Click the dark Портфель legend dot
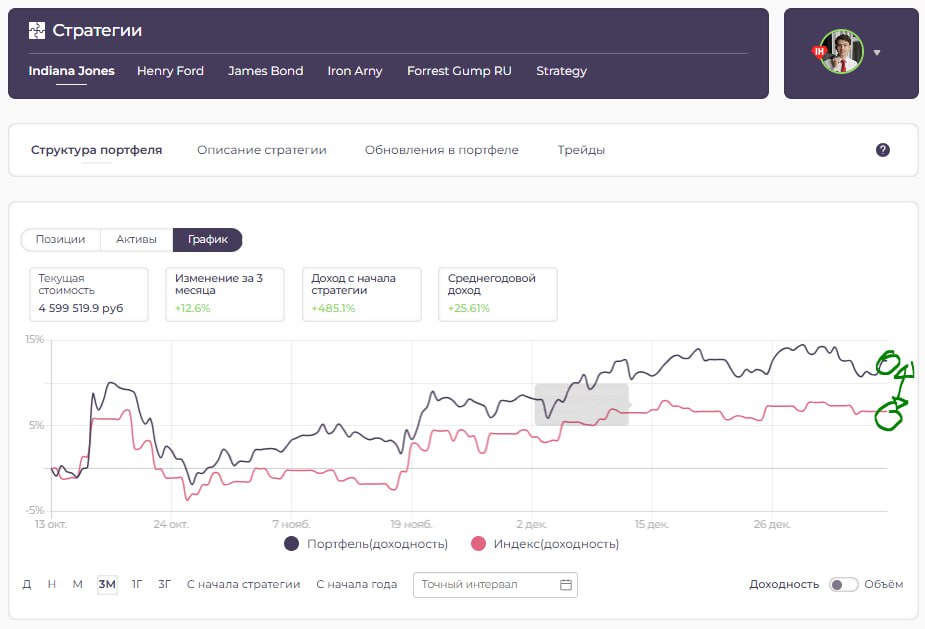The height and width of the screenshot is (629, 925). [x=292, y=544]
